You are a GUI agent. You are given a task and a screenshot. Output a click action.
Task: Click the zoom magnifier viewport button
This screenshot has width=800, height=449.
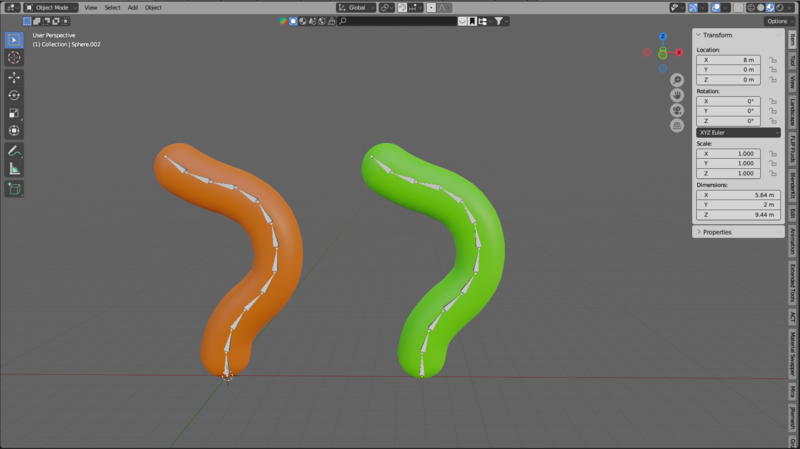[677, 80]
